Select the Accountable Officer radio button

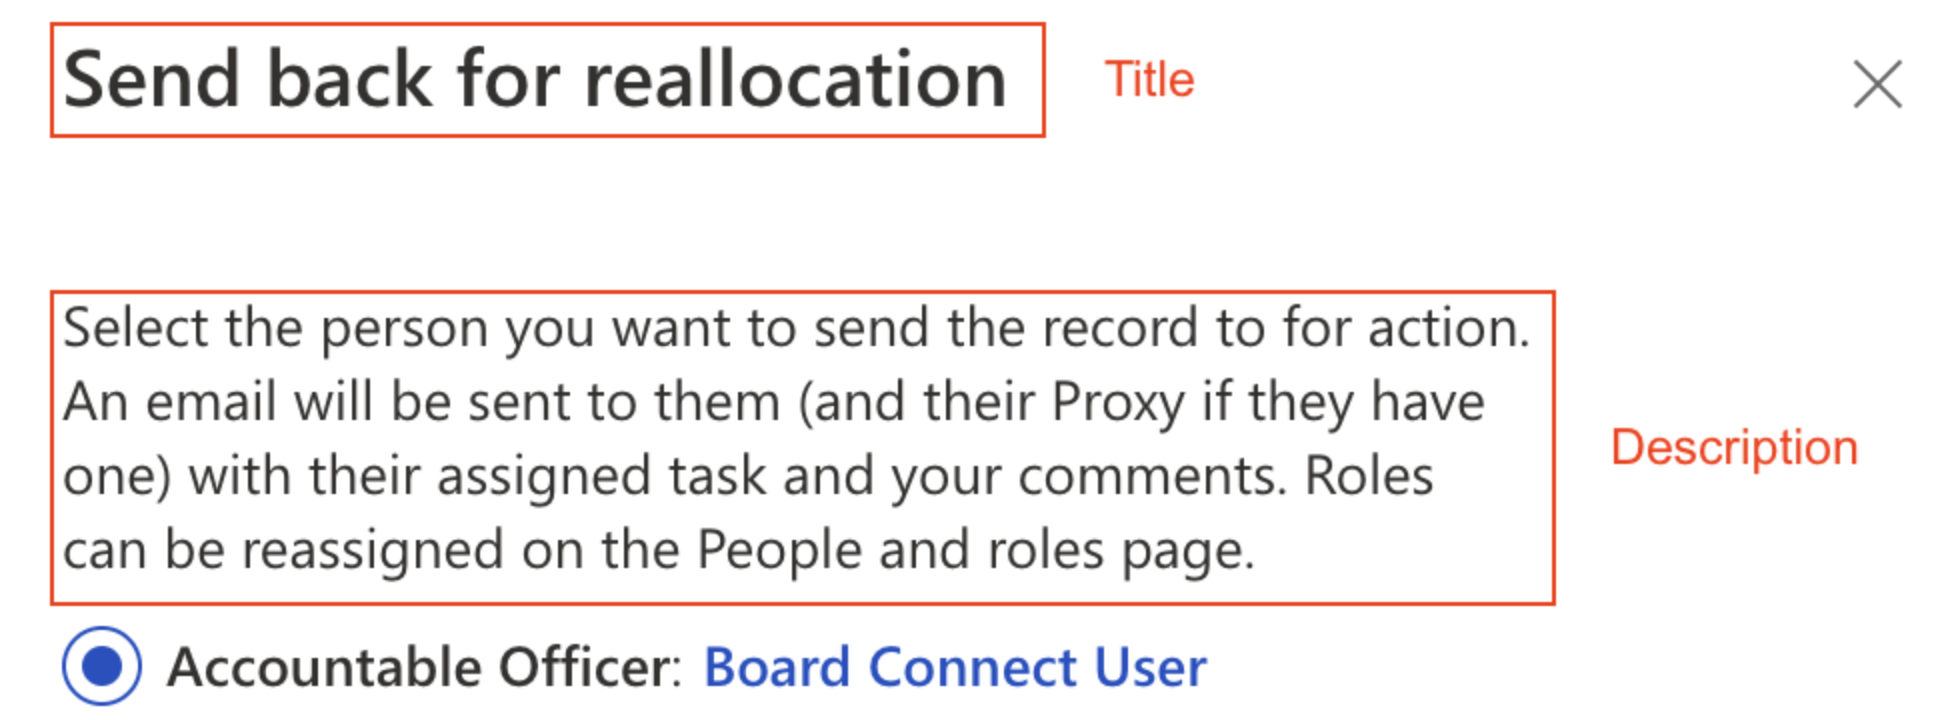pyautogui.click(x=101, y=666)
